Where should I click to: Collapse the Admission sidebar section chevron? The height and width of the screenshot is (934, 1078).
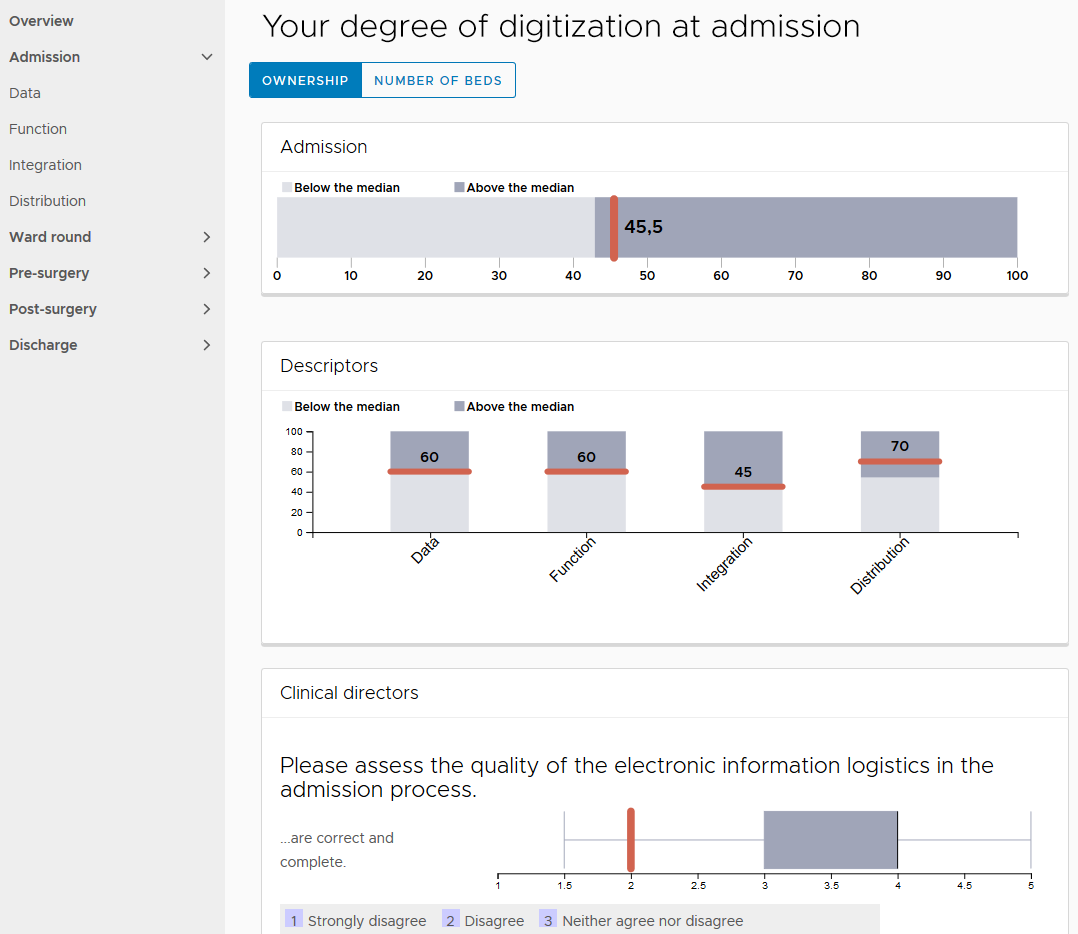(x=207, y=57)
